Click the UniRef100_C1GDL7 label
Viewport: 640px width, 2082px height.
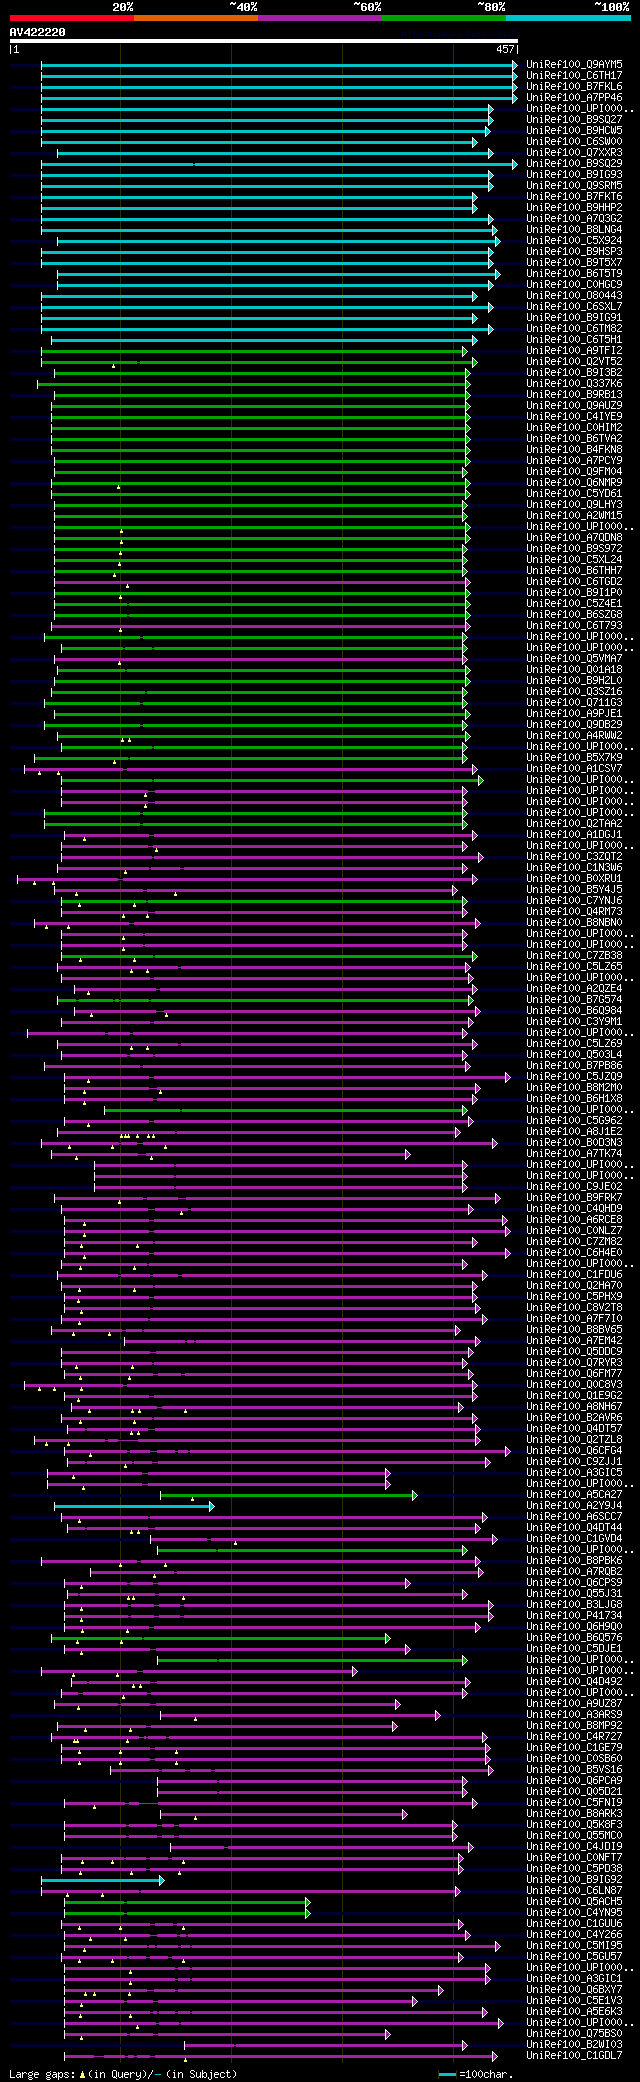tap(574, 2055)
